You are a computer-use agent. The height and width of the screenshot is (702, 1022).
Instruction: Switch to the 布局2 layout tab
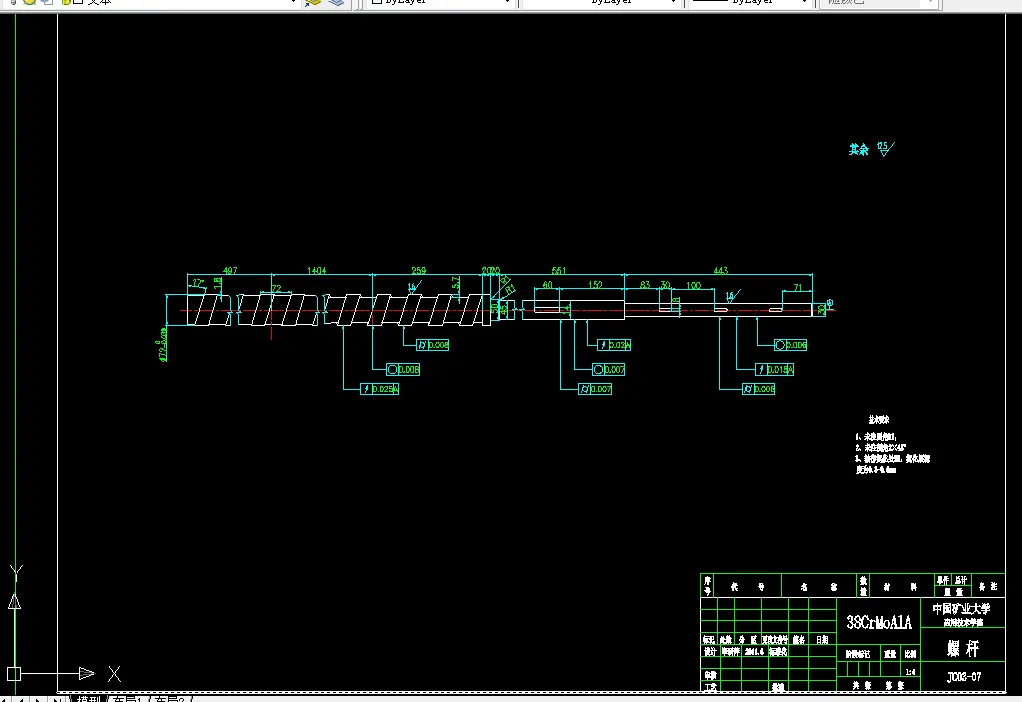coord(170,699)
